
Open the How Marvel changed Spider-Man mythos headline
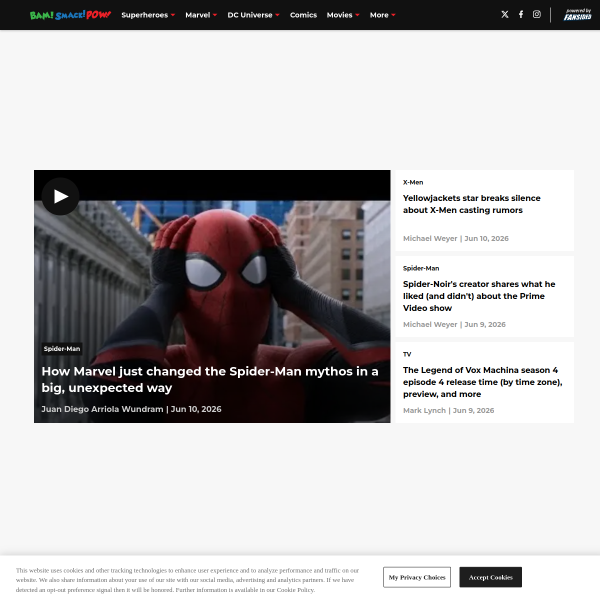210,379
